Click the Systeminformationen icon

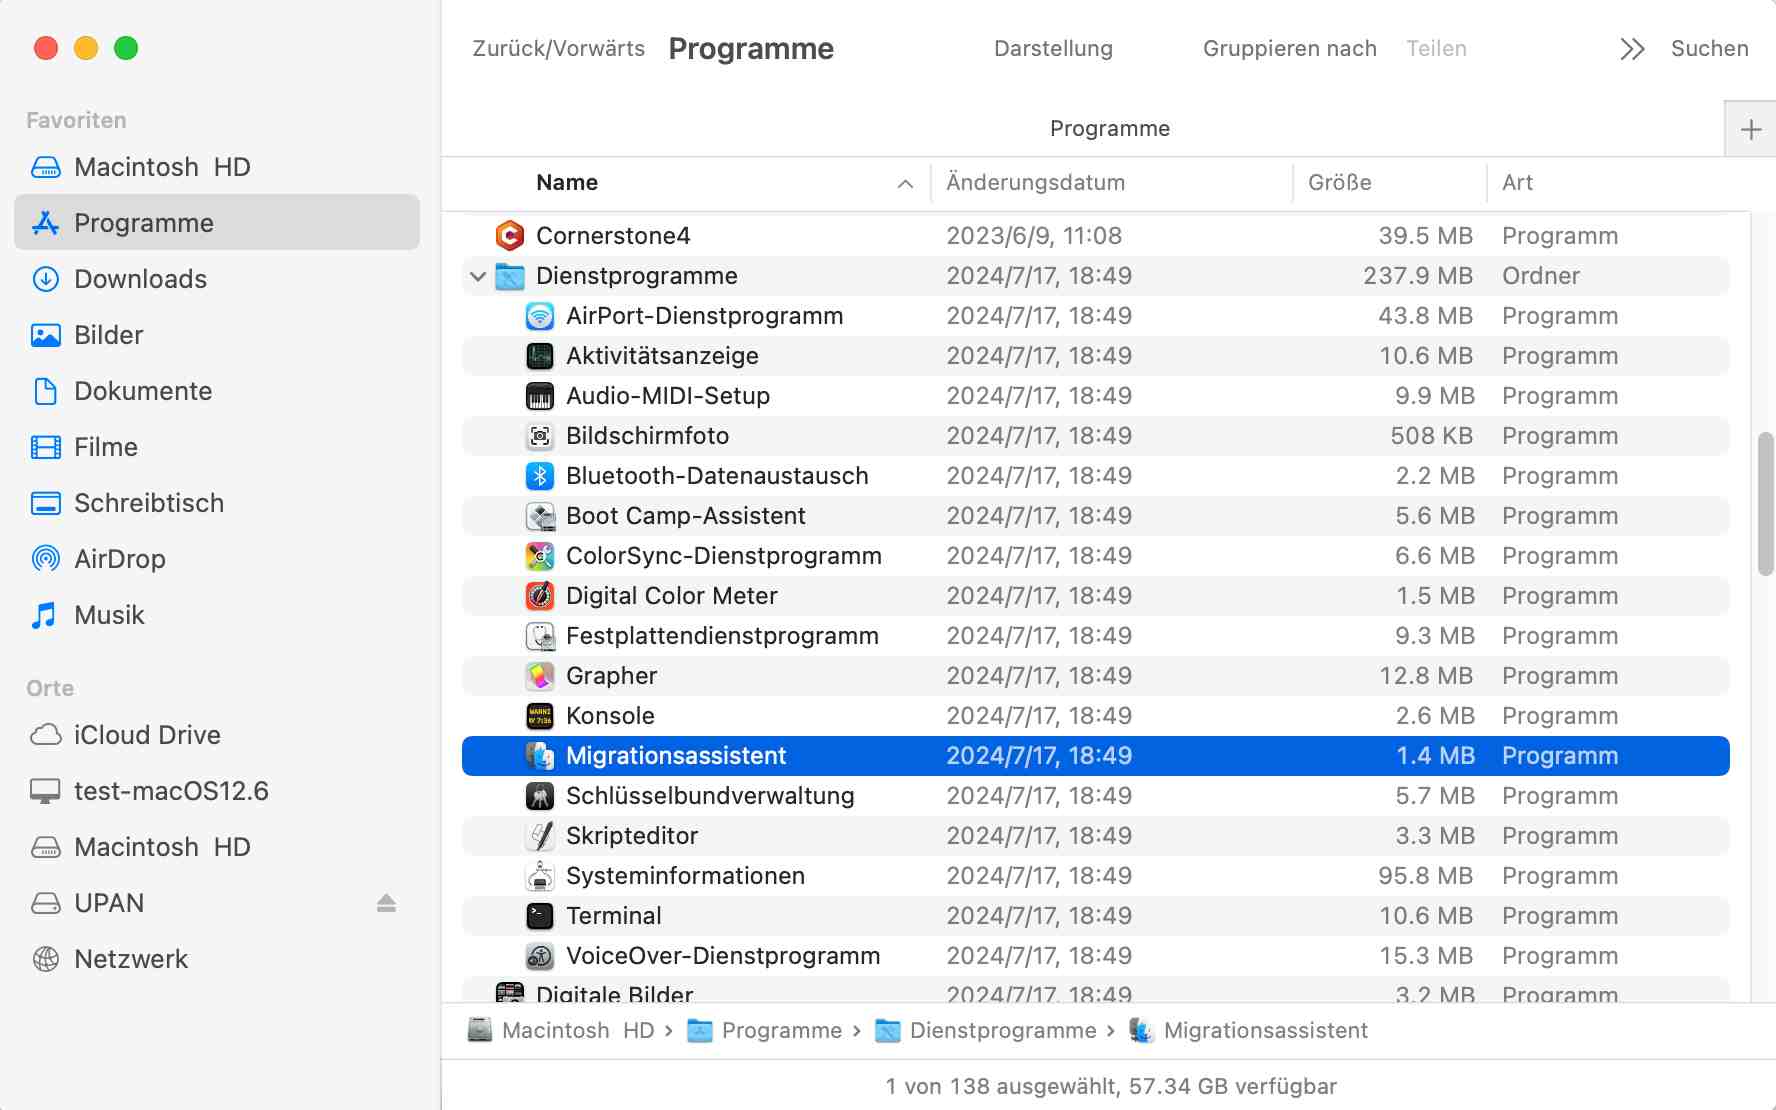[x=540, y=876]
